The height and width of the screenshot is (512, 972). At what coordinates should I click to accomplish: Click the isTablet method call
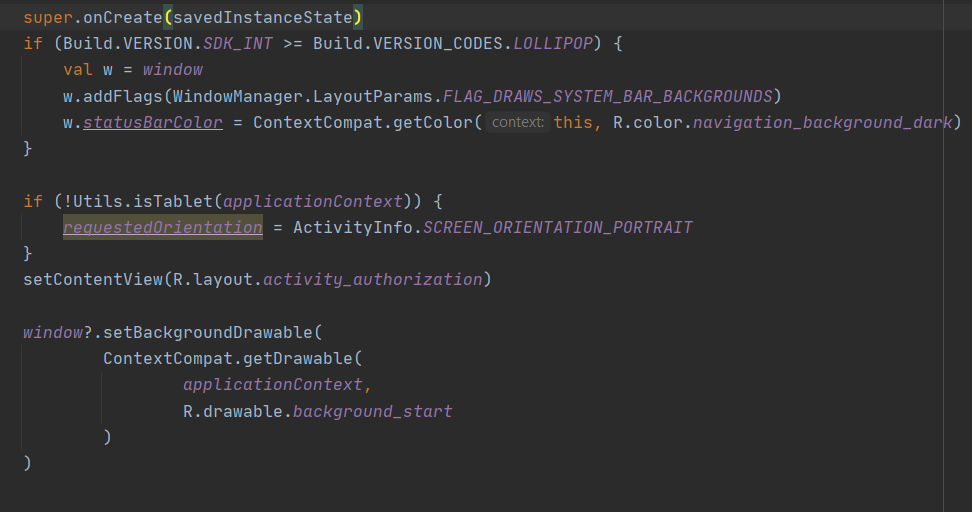pyautogui.click(x=173, y=201)
